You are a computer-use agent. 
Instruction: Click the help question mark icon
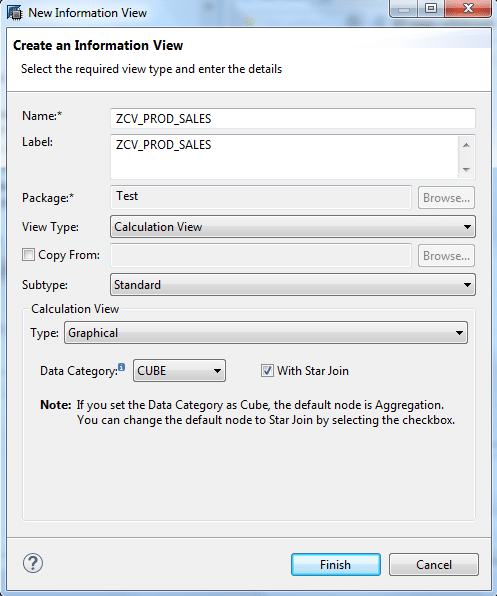click(33, 563)
